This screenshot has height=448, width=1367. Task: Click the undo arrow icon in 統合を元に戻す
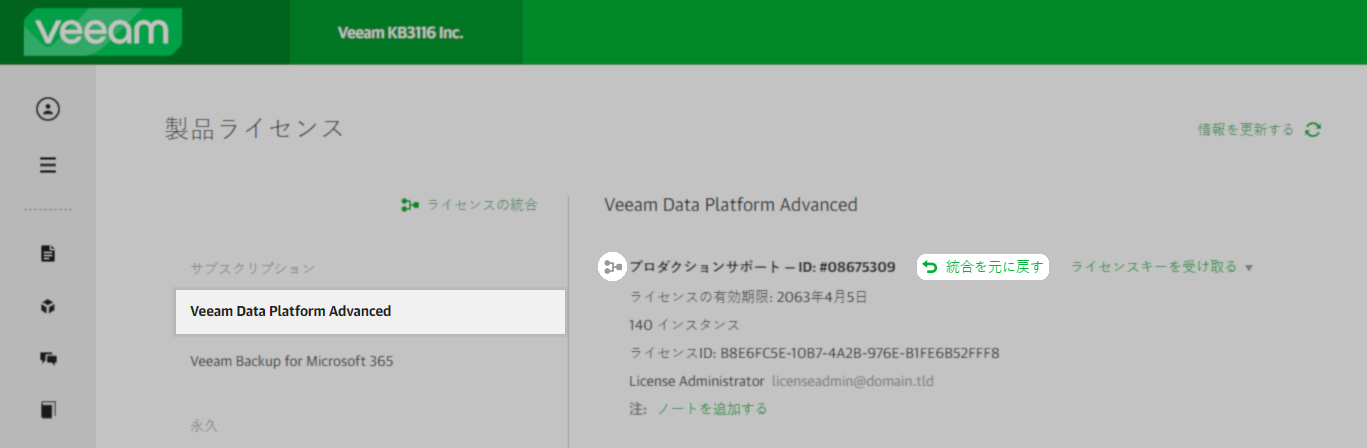(x=931, y=267)
